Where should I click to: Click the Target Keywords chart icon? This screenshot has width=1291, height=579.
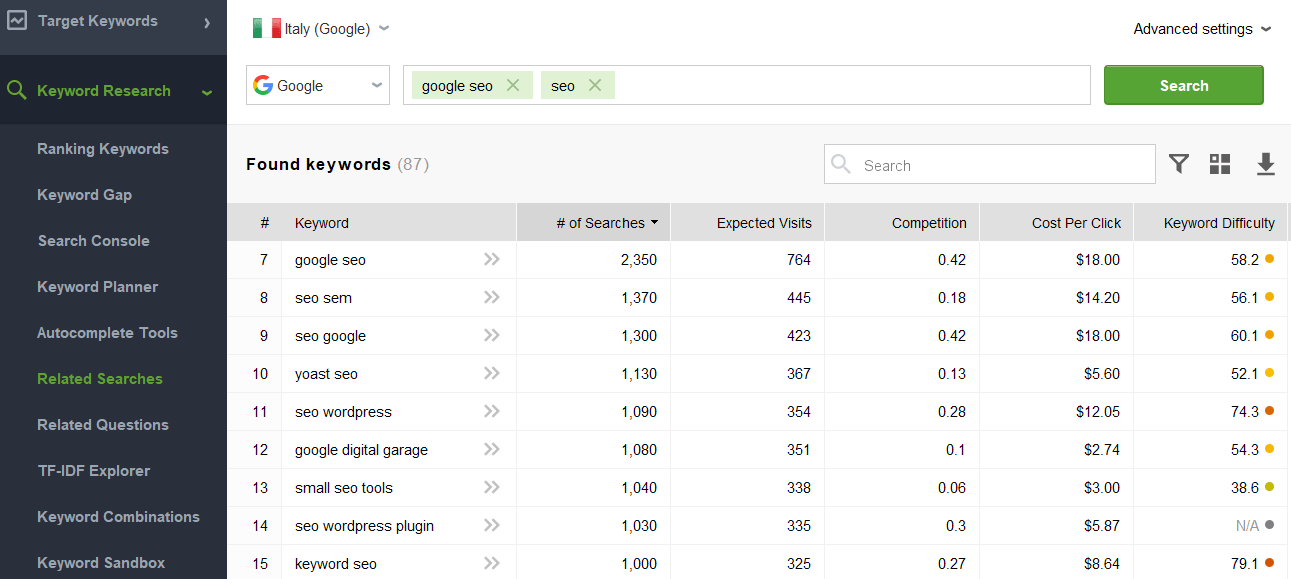(x=16, y=21)
